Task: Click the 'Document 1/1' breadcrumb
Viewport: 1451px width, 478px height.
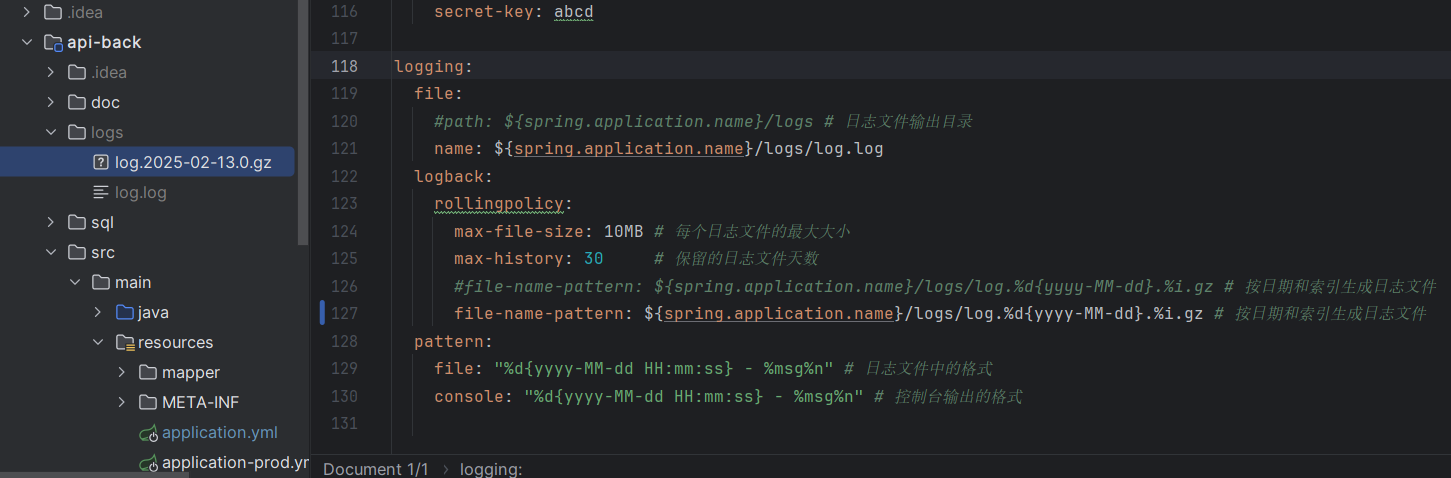Action: pos(375,469)
